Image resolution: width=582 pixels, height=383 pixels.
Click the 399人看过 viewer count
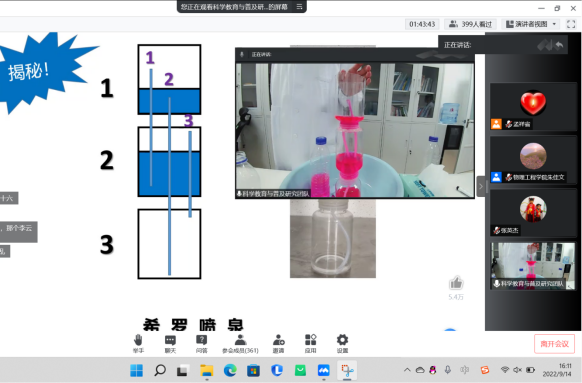[x=470, y=24]
